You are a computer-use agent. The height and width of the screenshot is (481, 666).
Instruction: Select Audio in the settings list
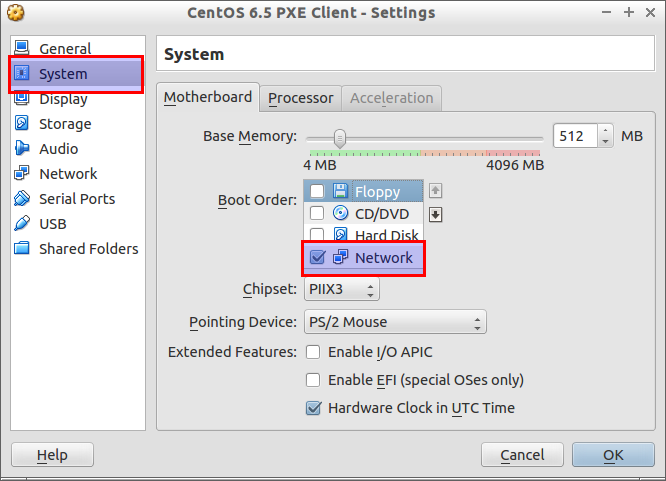pyautogui.click(x=59, y=149)
